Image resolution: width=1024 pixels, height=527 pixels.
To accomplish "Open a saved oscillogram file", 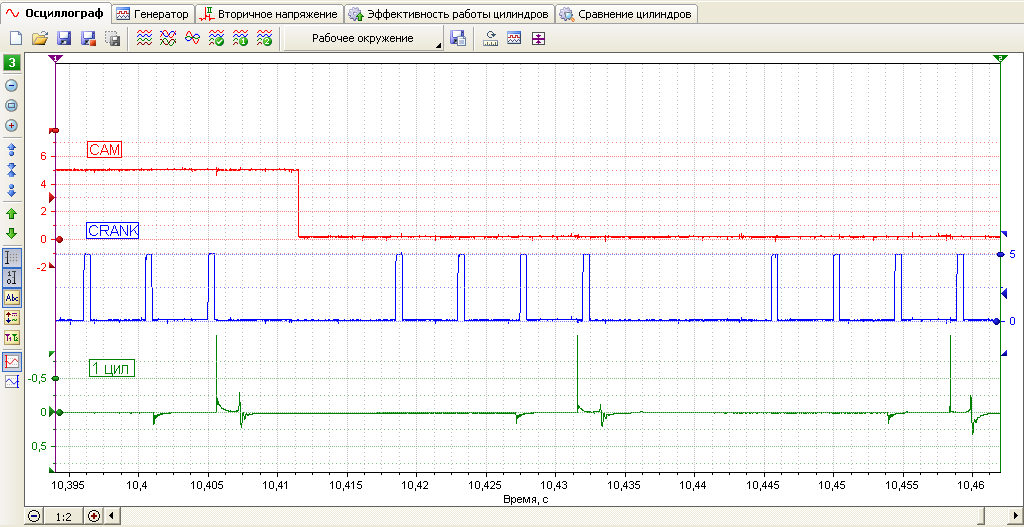I will coord(40,39).
